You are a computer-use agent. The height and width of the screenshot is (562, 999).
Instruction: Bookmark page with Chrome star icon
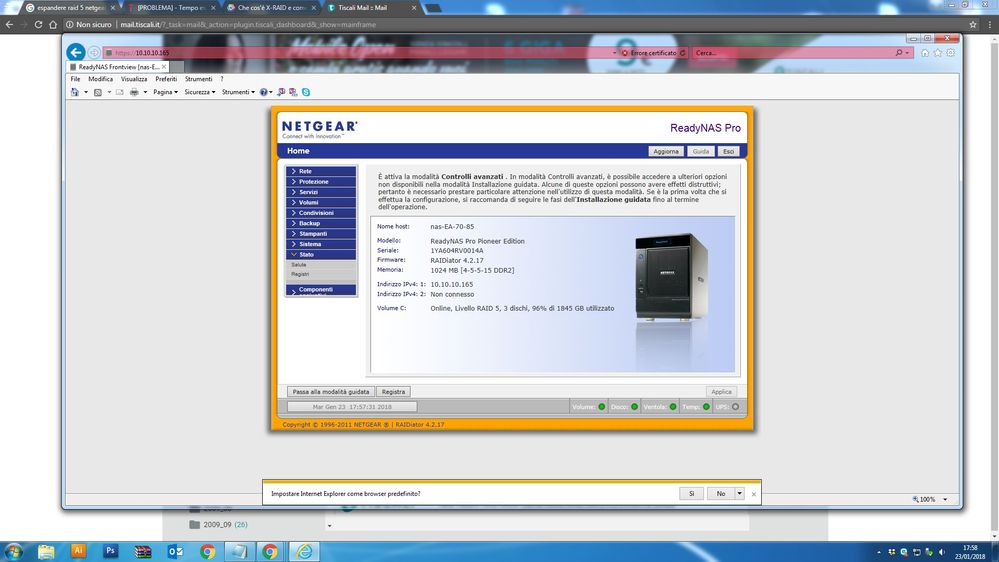coord(973,24)
